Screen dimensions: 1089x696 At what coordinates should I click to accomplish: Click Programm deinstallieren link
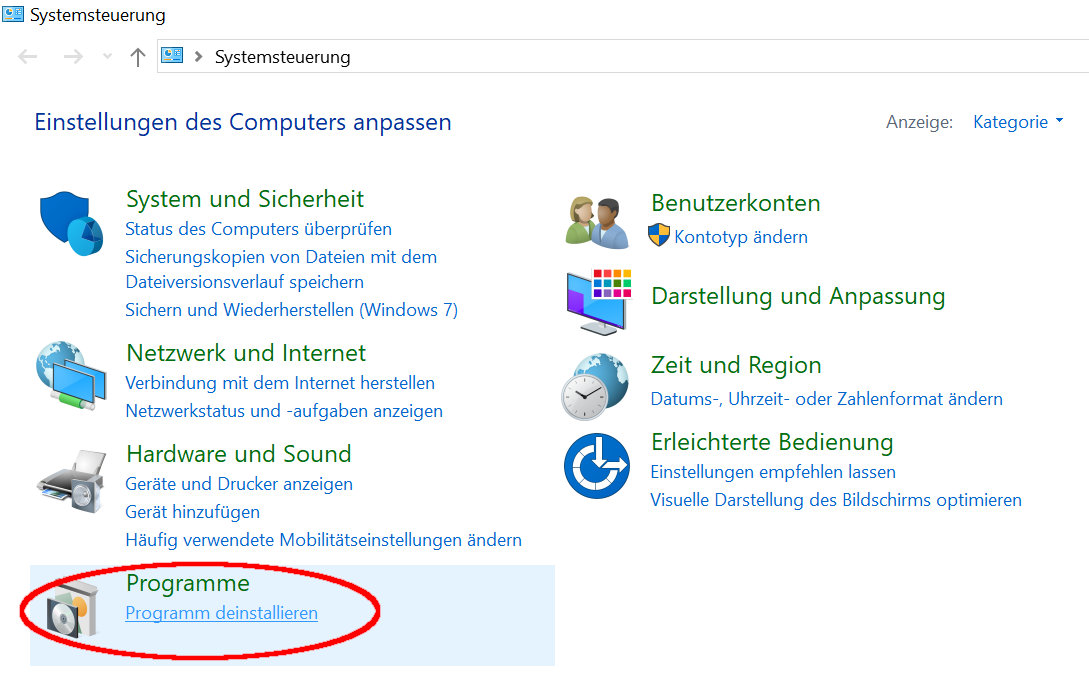(x=222, y=613)
